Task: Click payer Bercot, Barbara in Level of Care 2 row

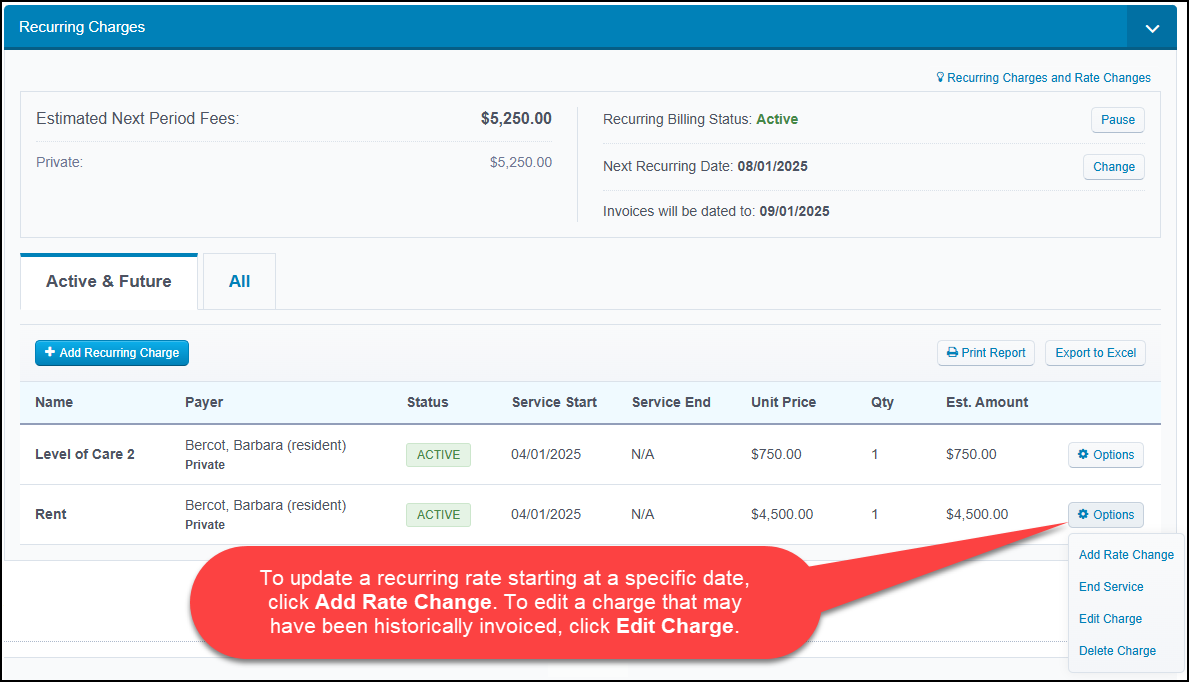Action: (265, 445)
